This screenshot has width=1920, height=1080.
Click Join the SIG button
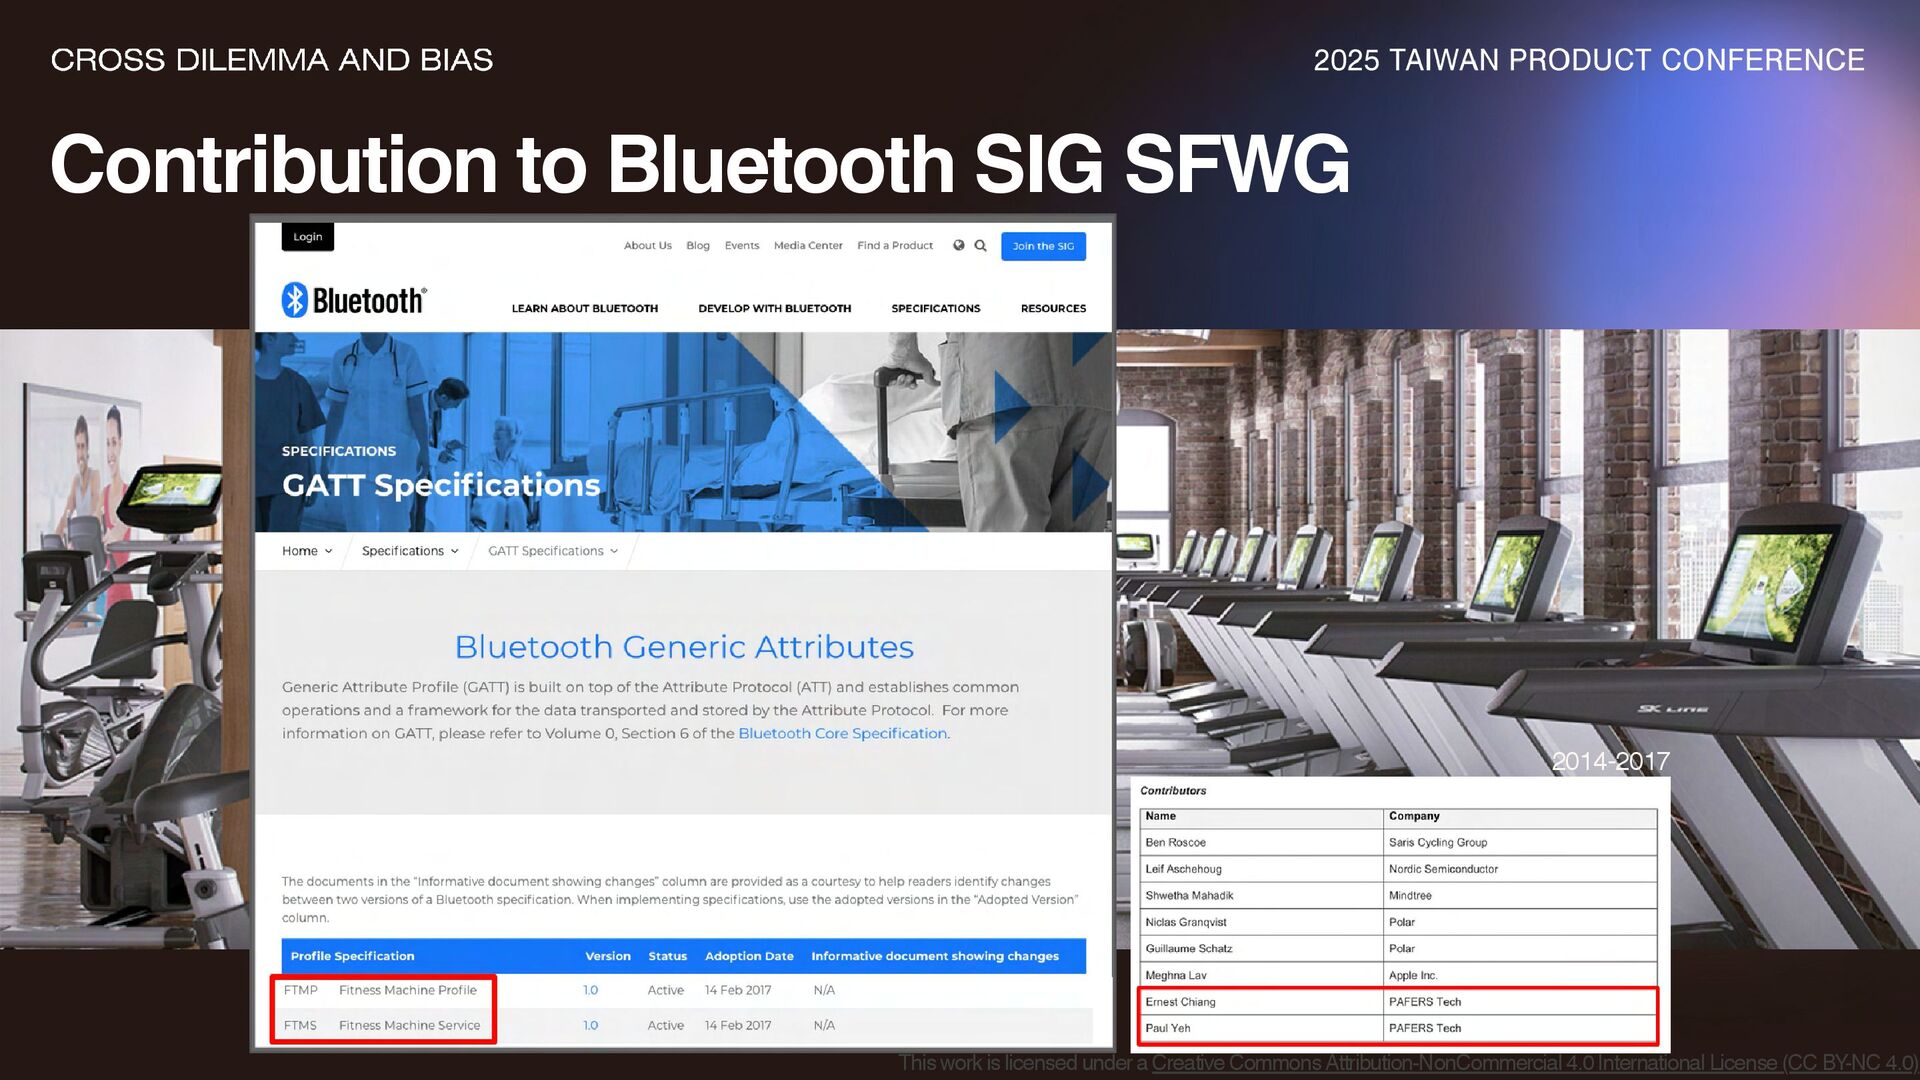(x=1043, y=246)
